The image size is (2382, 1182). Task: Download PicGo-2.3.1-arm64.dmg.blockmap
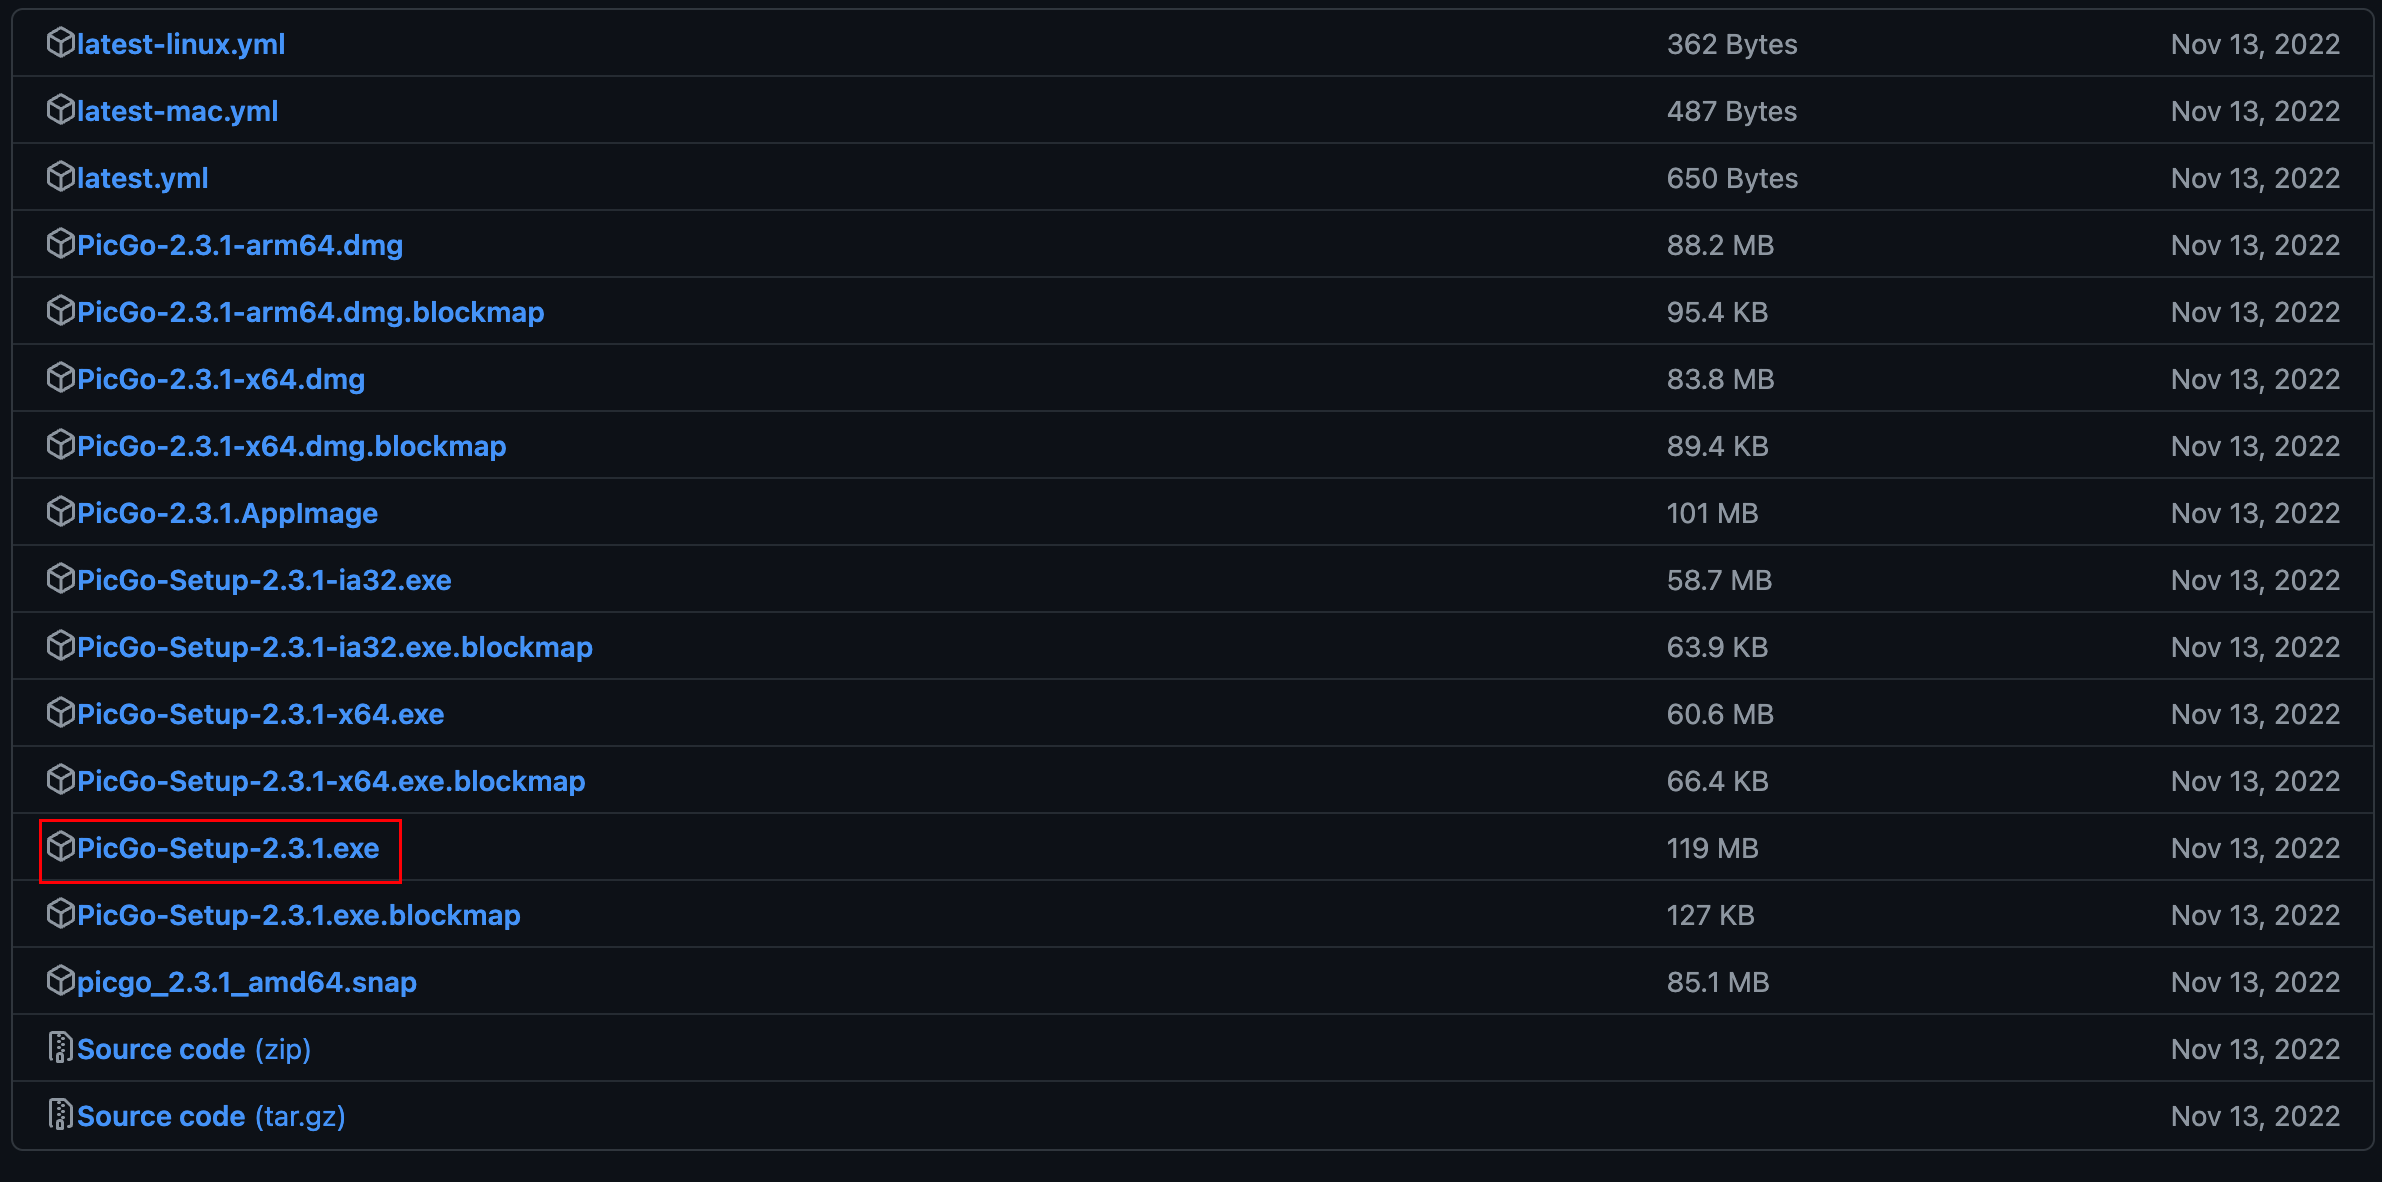[x=310, y=312]
